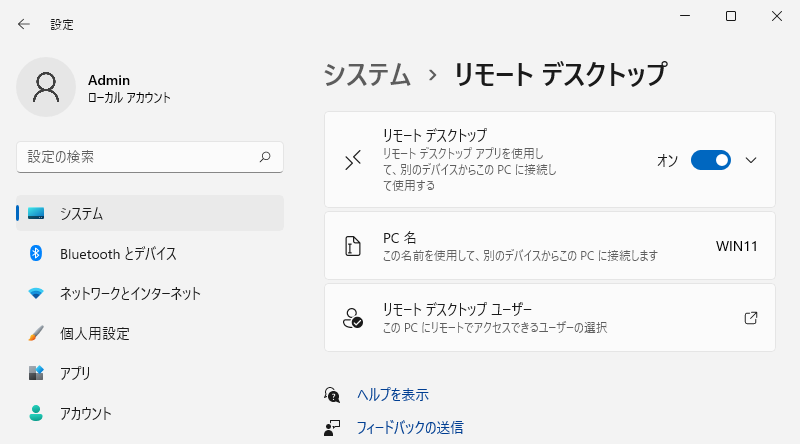Viewport: 800px width, 444px height.
Task: Open 個人用設定 settings category
Action: [x=150, y=333]
